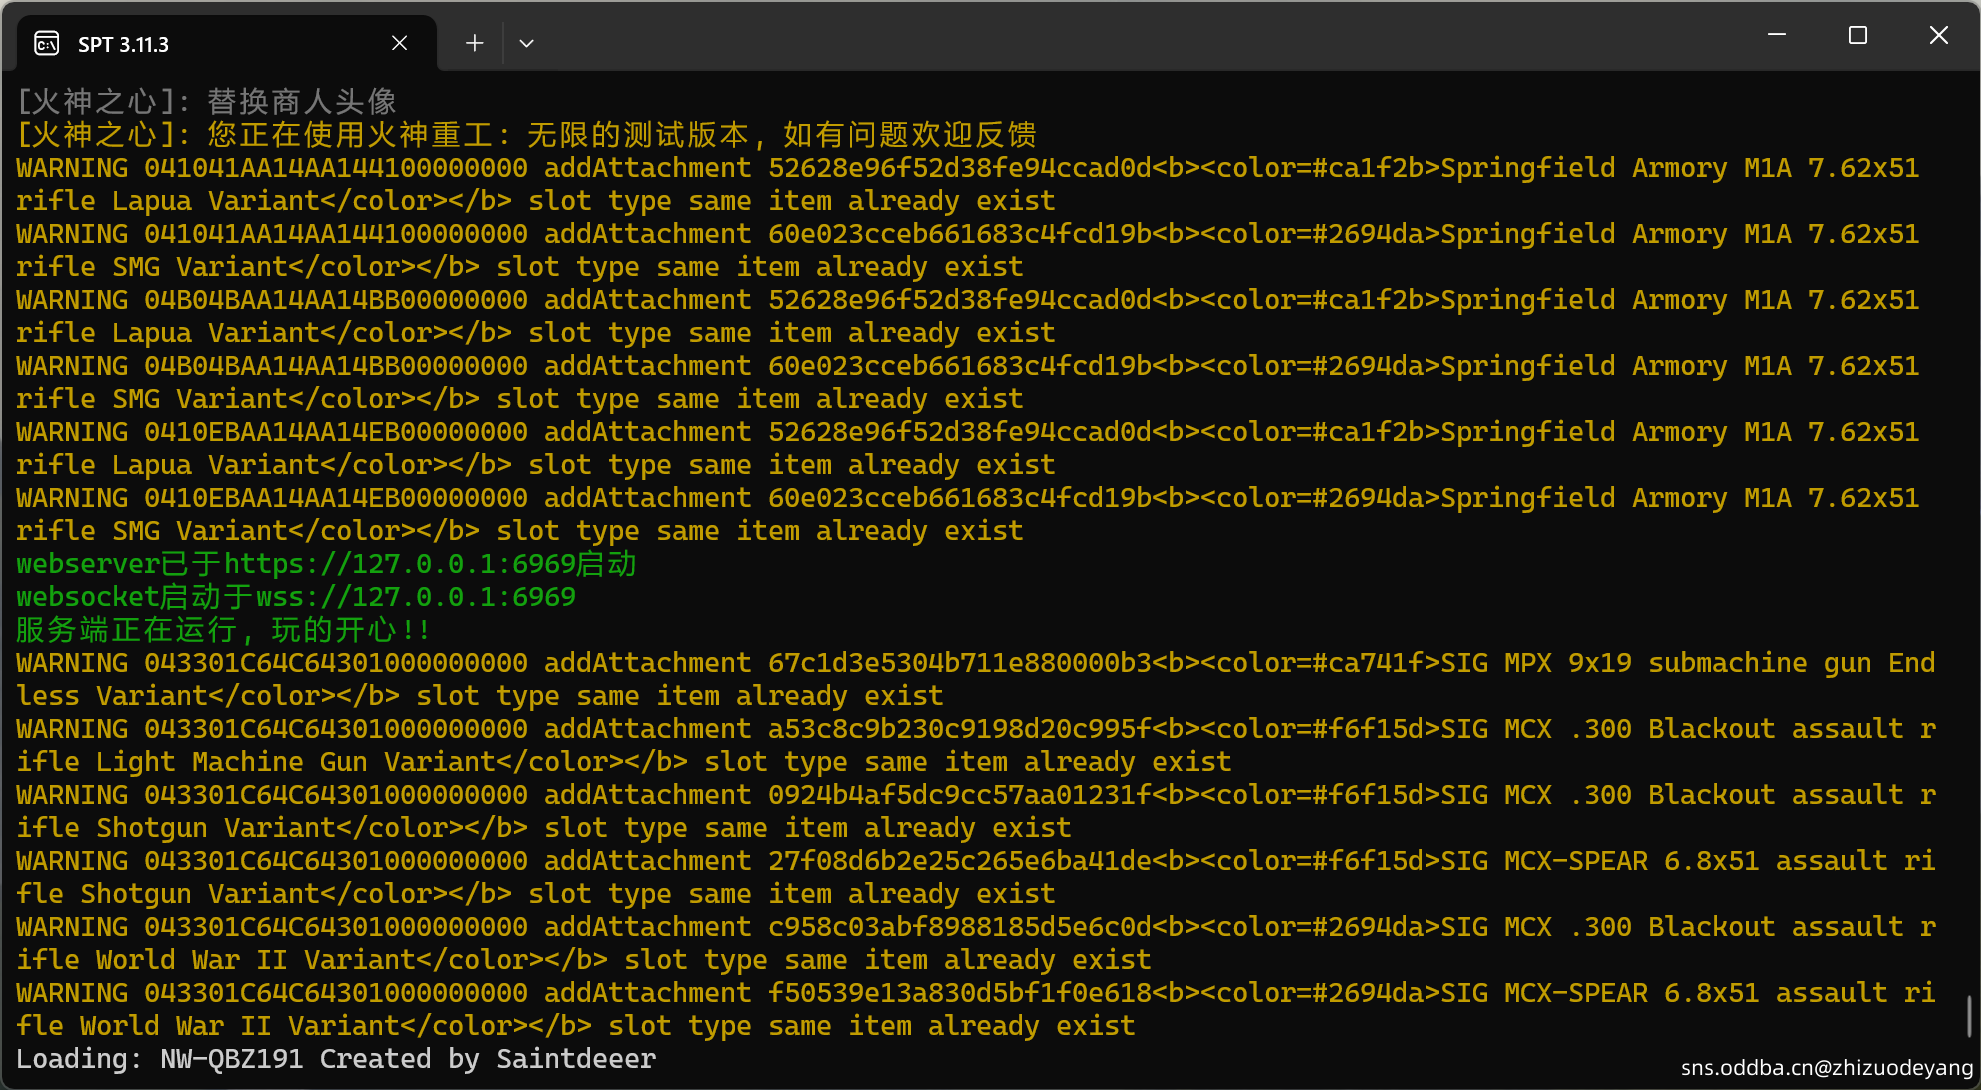Screen dimensions: 1981x1090
Task: Close the SPT 3.11.3 tab
Action: pyautogui.click(x=399, y=43)
